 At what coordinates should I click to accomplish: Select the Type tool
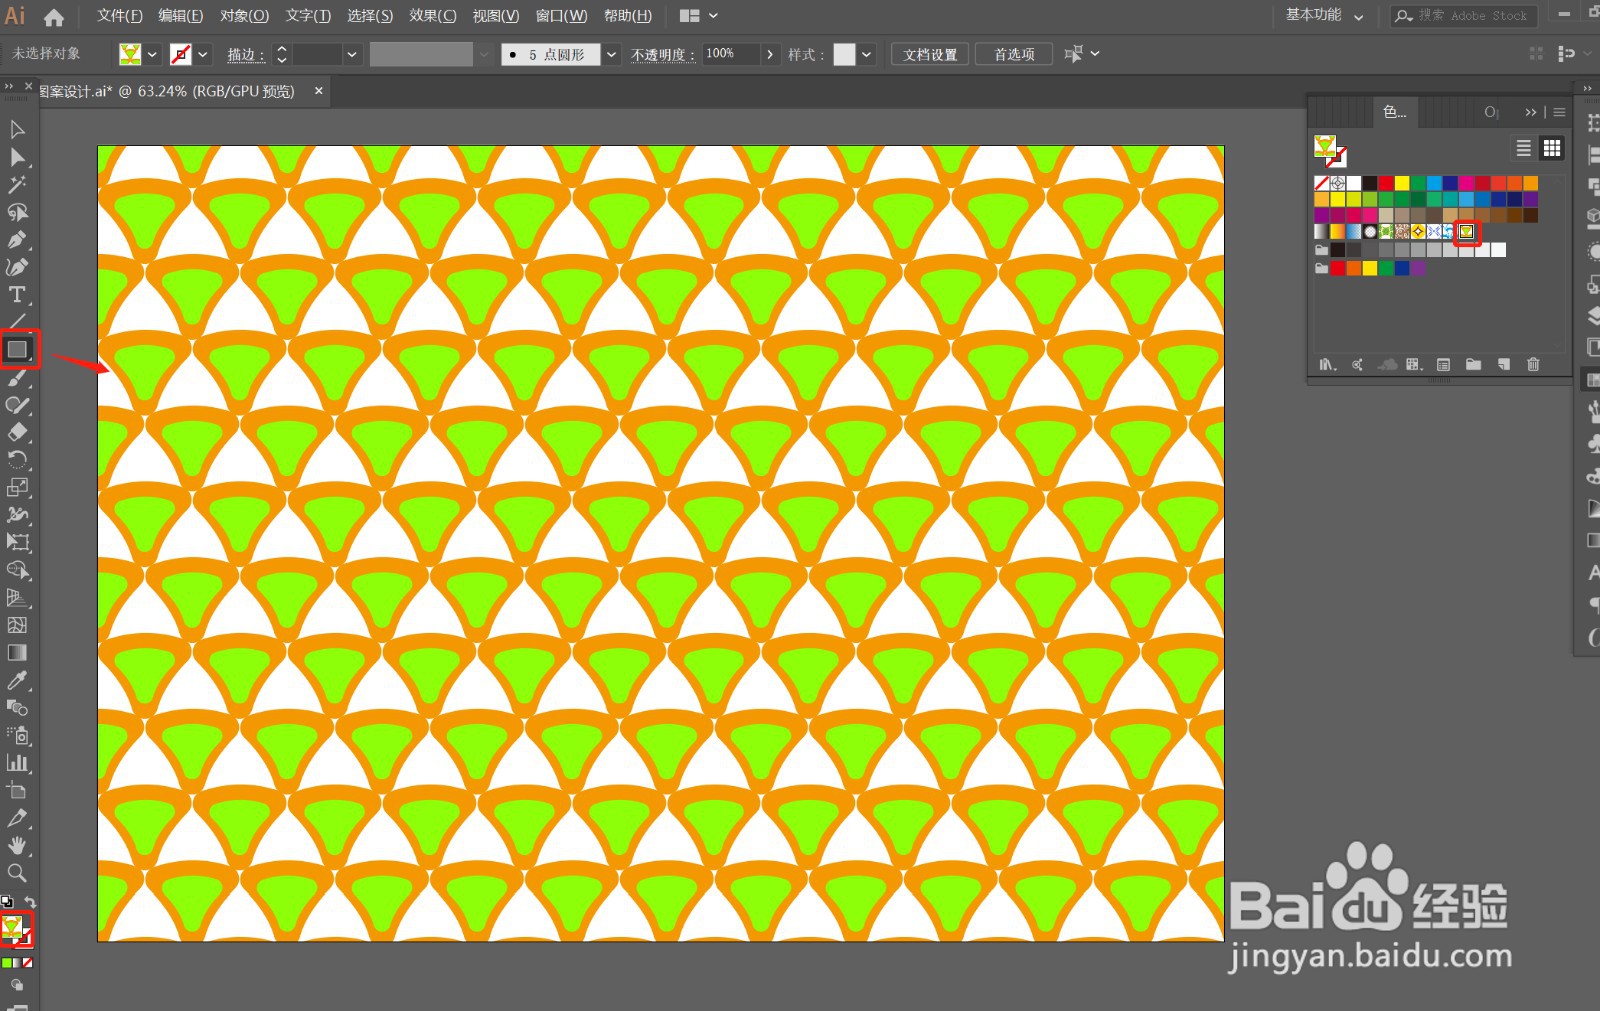coord(17,295)
